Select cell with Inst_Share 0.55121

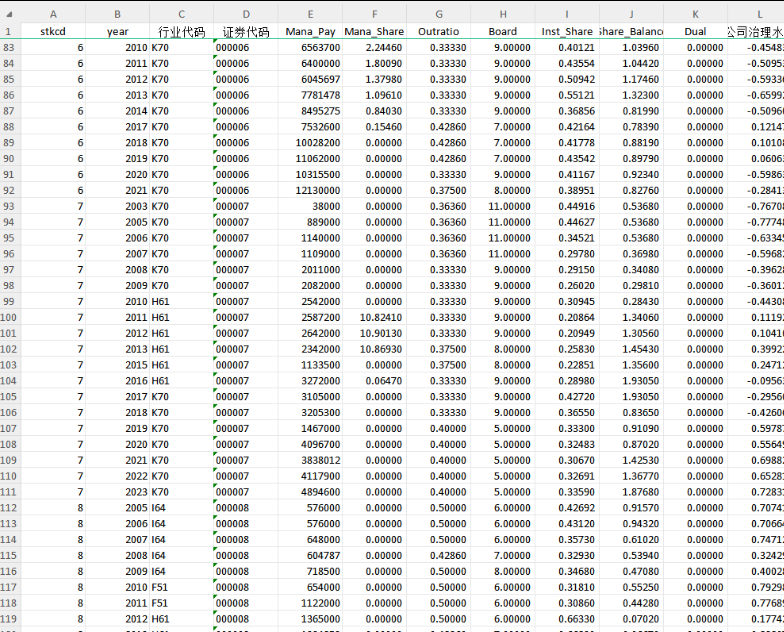(567, 96)
